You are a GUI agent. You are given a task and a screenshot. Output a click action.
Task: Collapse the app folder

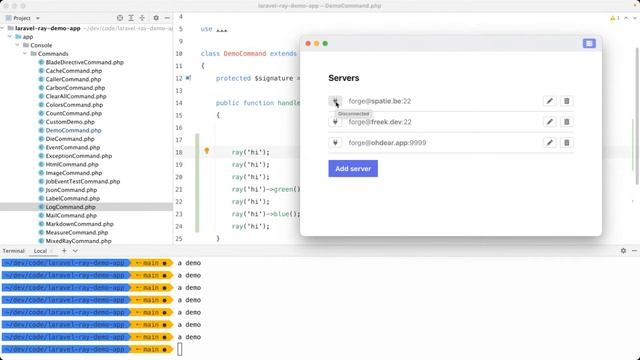10,37
